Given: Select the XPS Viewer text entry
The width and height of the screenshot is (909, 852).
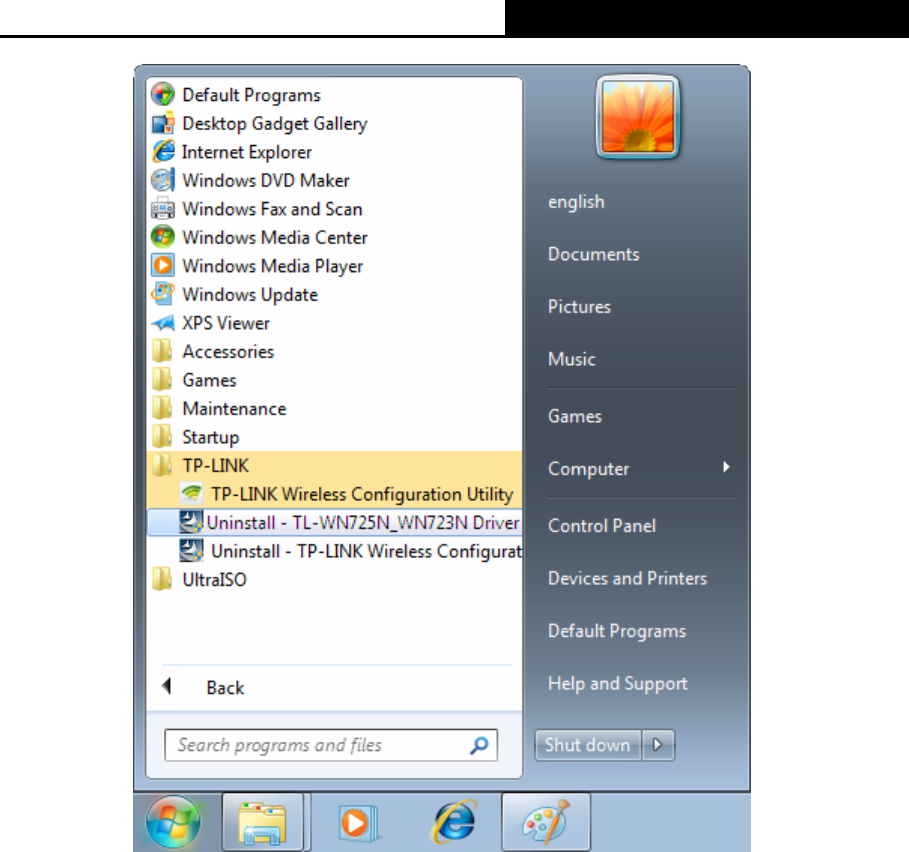Looking at the screenshot, I should click(x=226, y=323).
